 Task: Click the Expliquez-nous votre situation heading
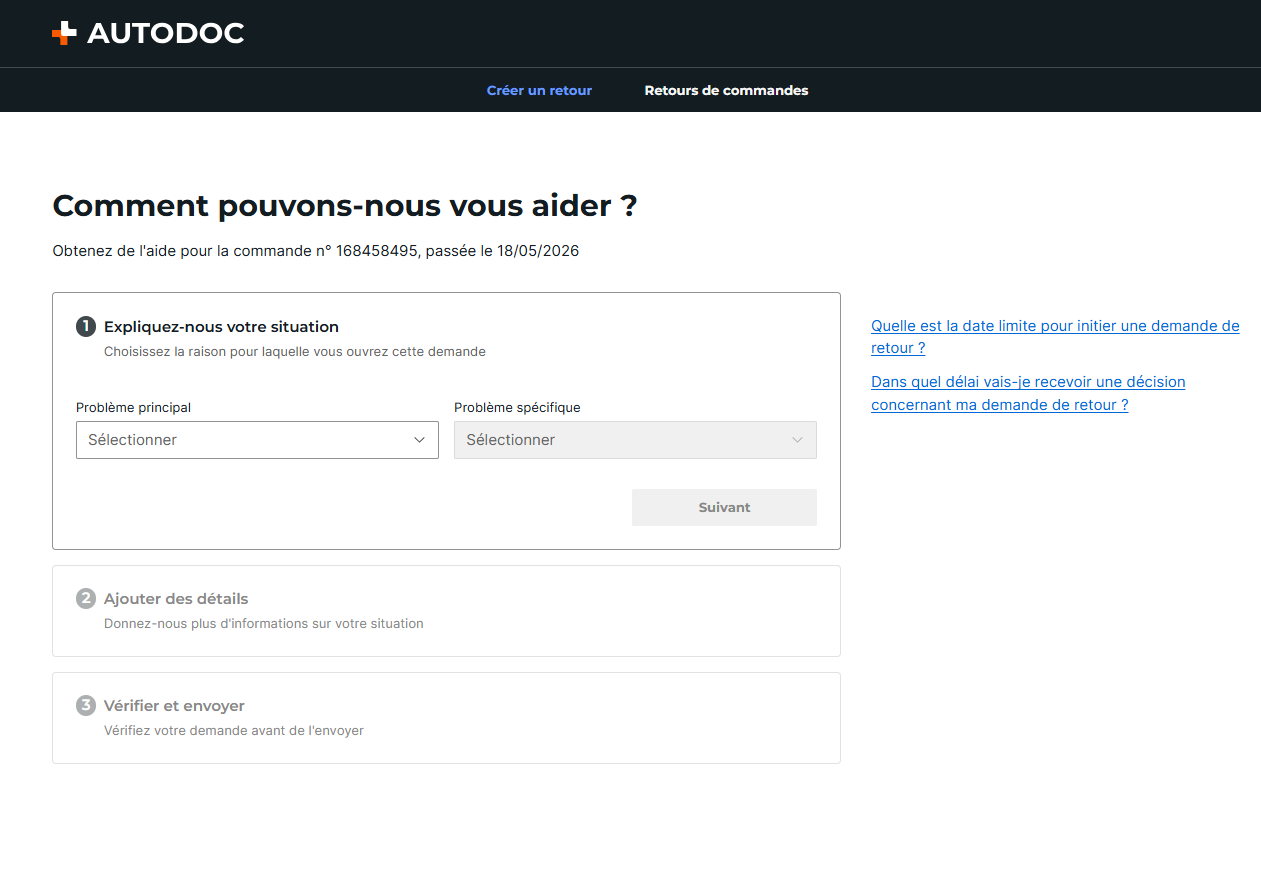coord(221,327)
